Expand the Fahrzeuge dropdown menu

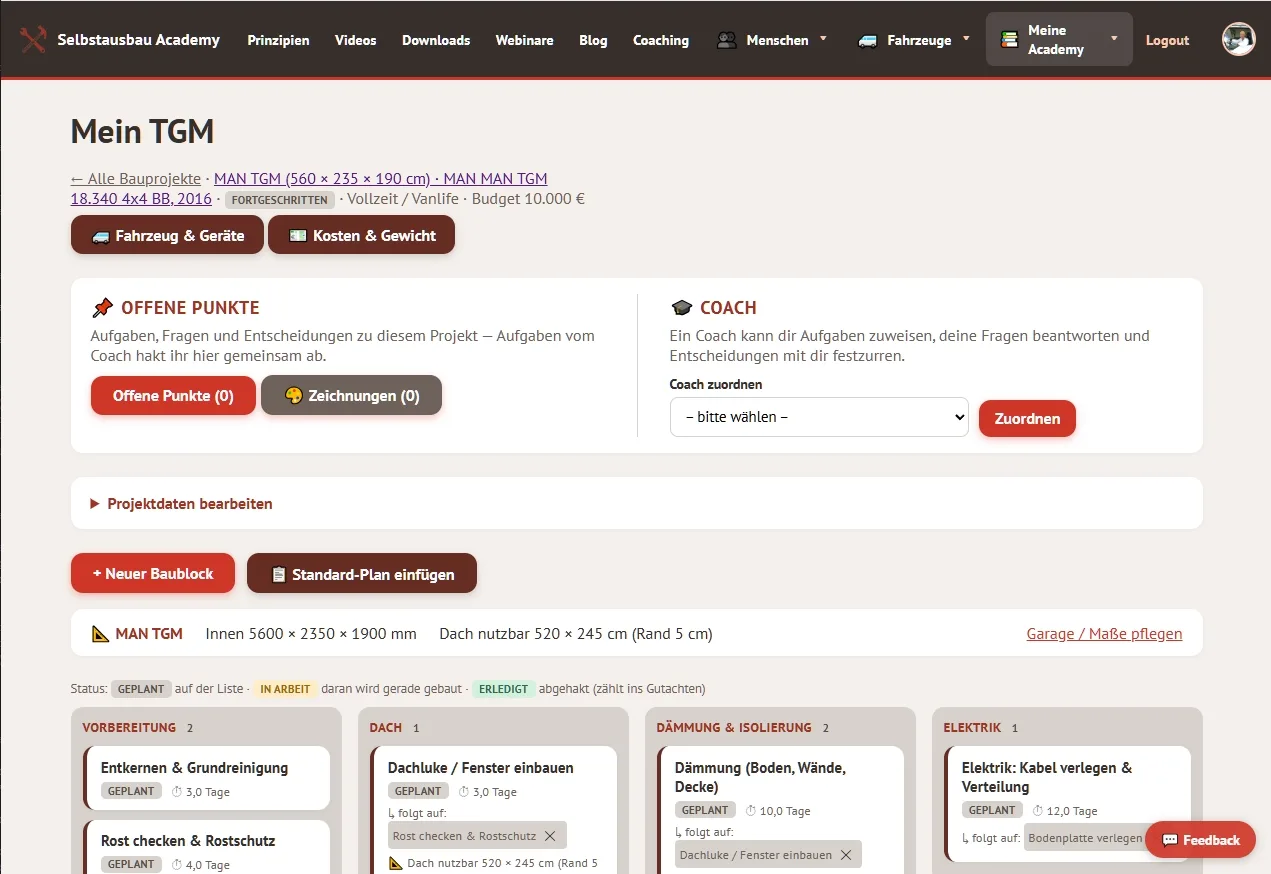coord(915,40)
